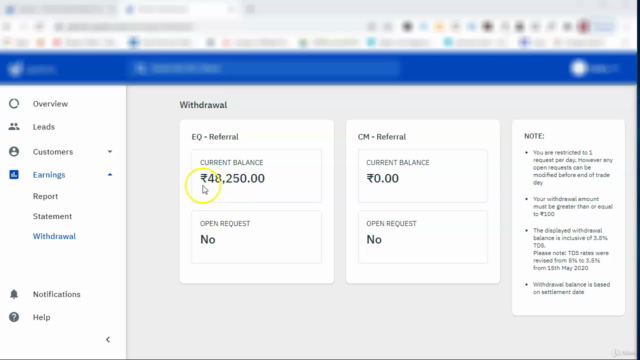This screenshot has width=640, height=360.
Task: Open Report under Earnings
Action: (x=45, y=196)
